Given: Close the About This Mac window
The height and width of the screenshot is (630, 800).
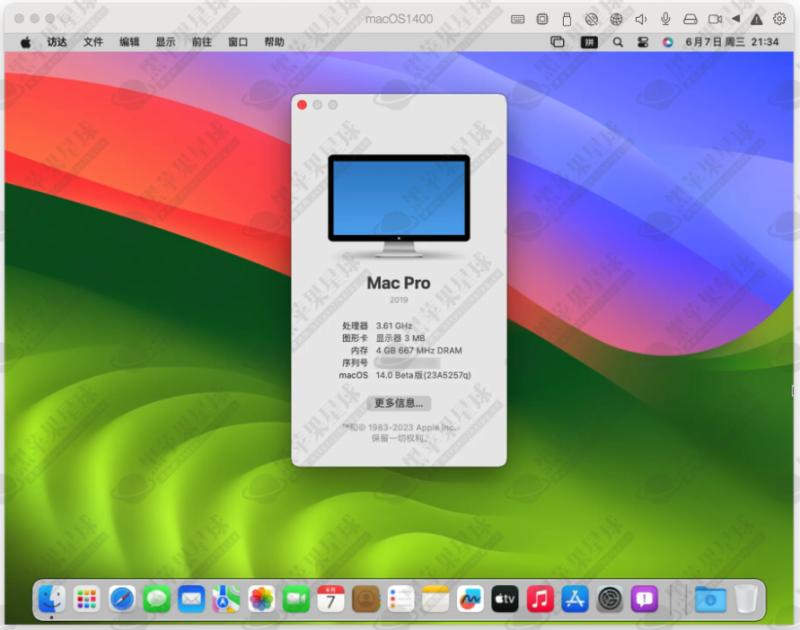Looking at the screenshot, I should 302,105.
